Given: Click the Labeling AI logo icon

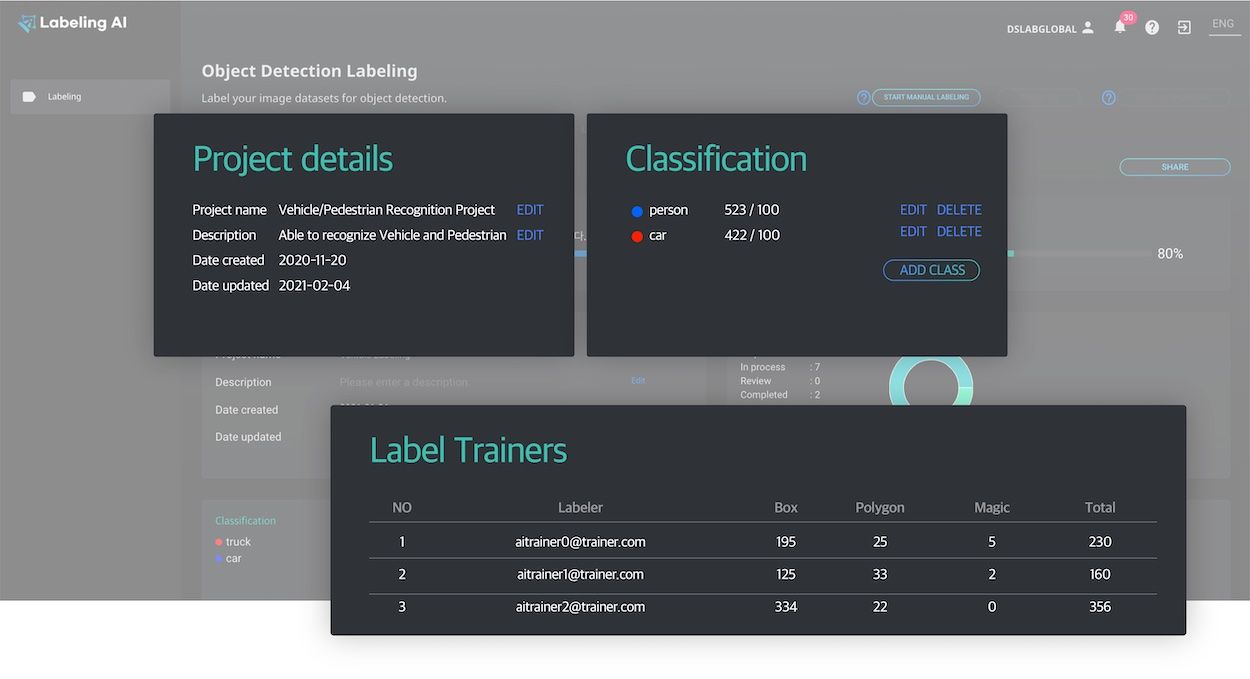Looking at the screenshot, I should [x=26, y=22].
